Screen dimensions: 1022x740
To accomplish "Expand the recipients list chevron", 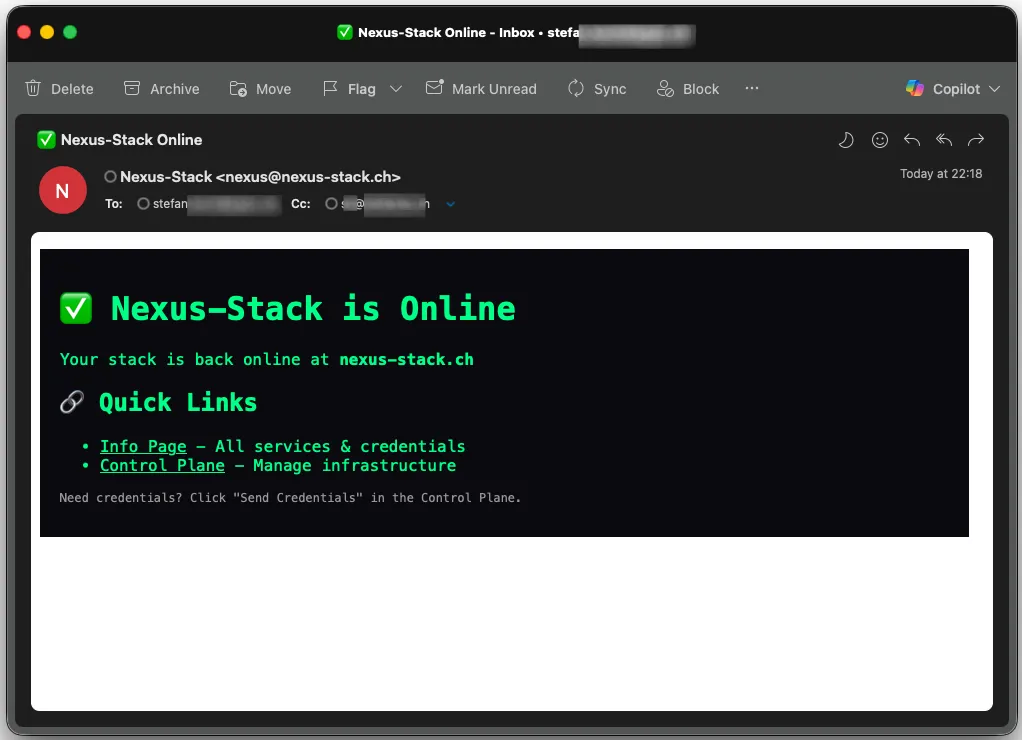I will coord(450,204).
